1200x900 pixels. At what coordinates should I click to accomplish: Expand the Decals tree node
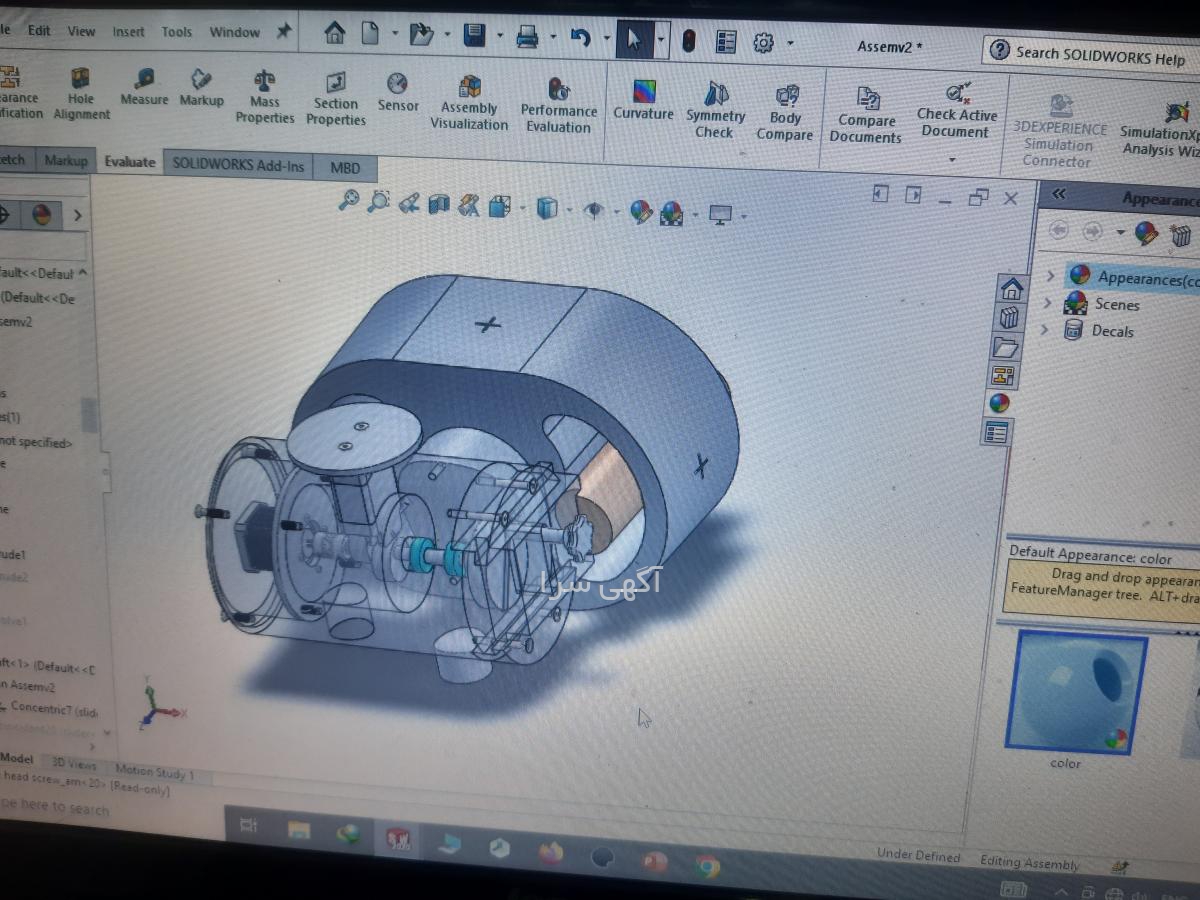[1045, 329]
